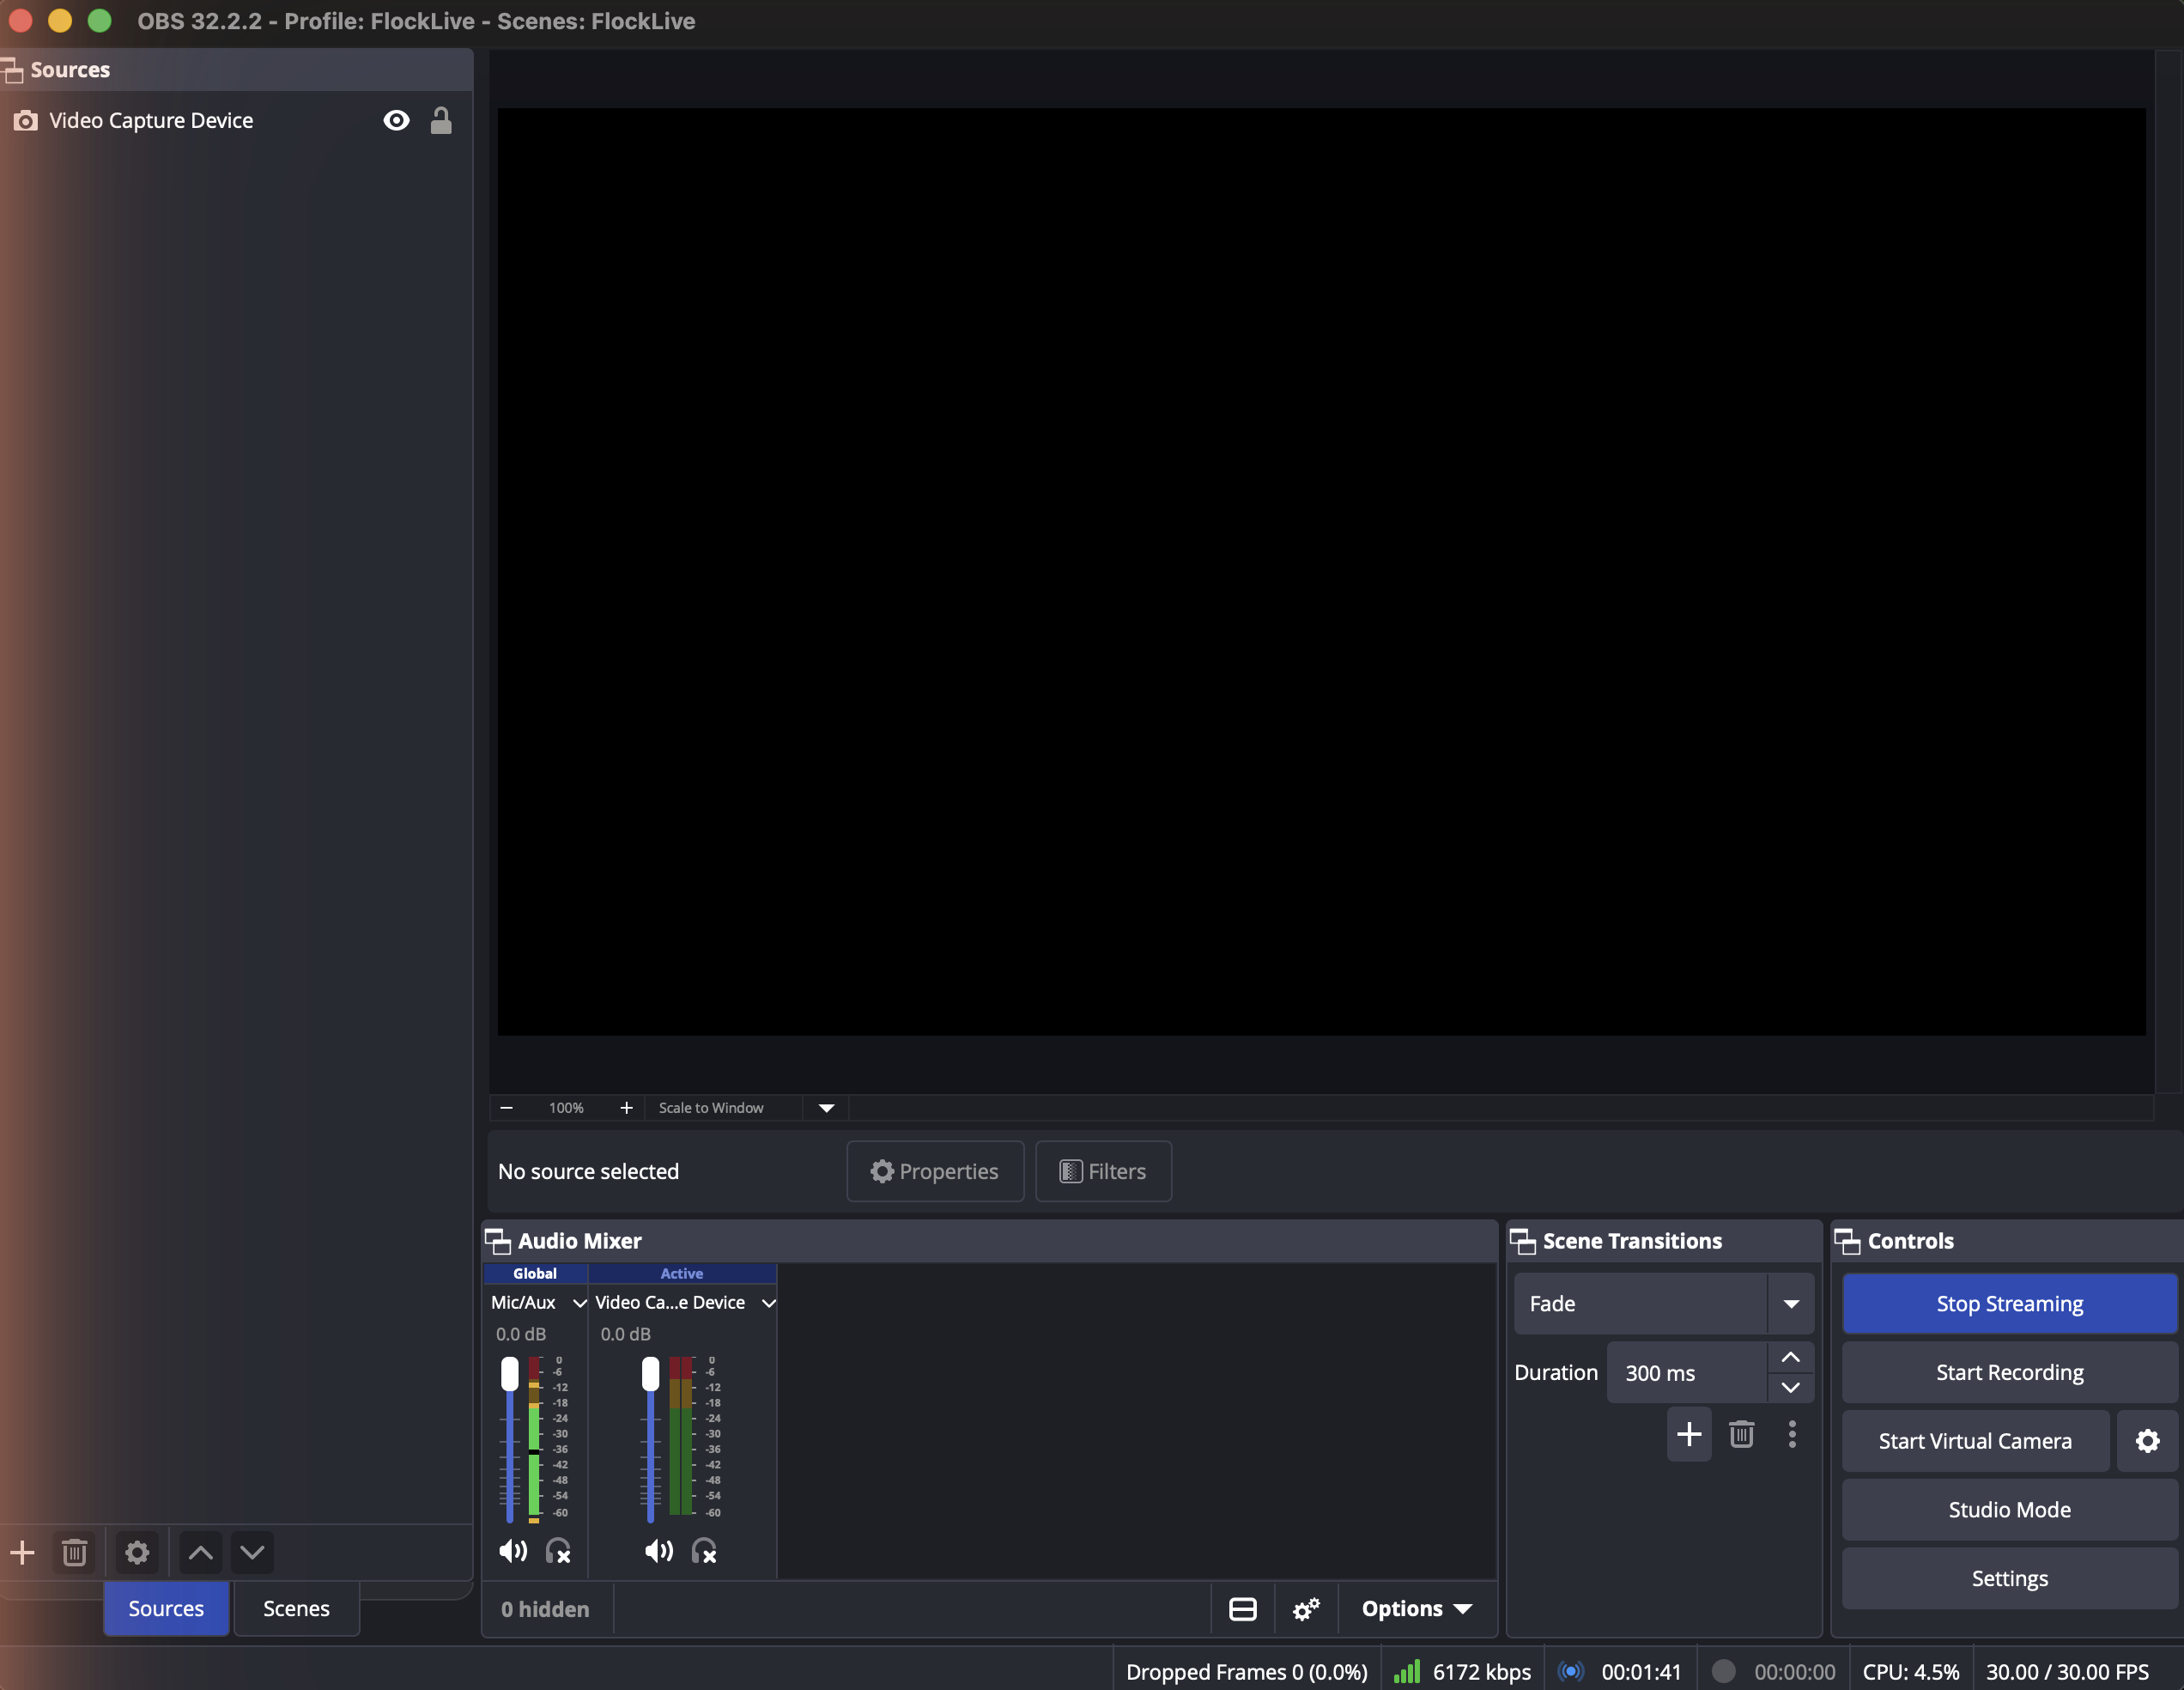Move source up with arrow icon
The height and width of the screenshot is (1690, 2184).
click(200, 1553)
